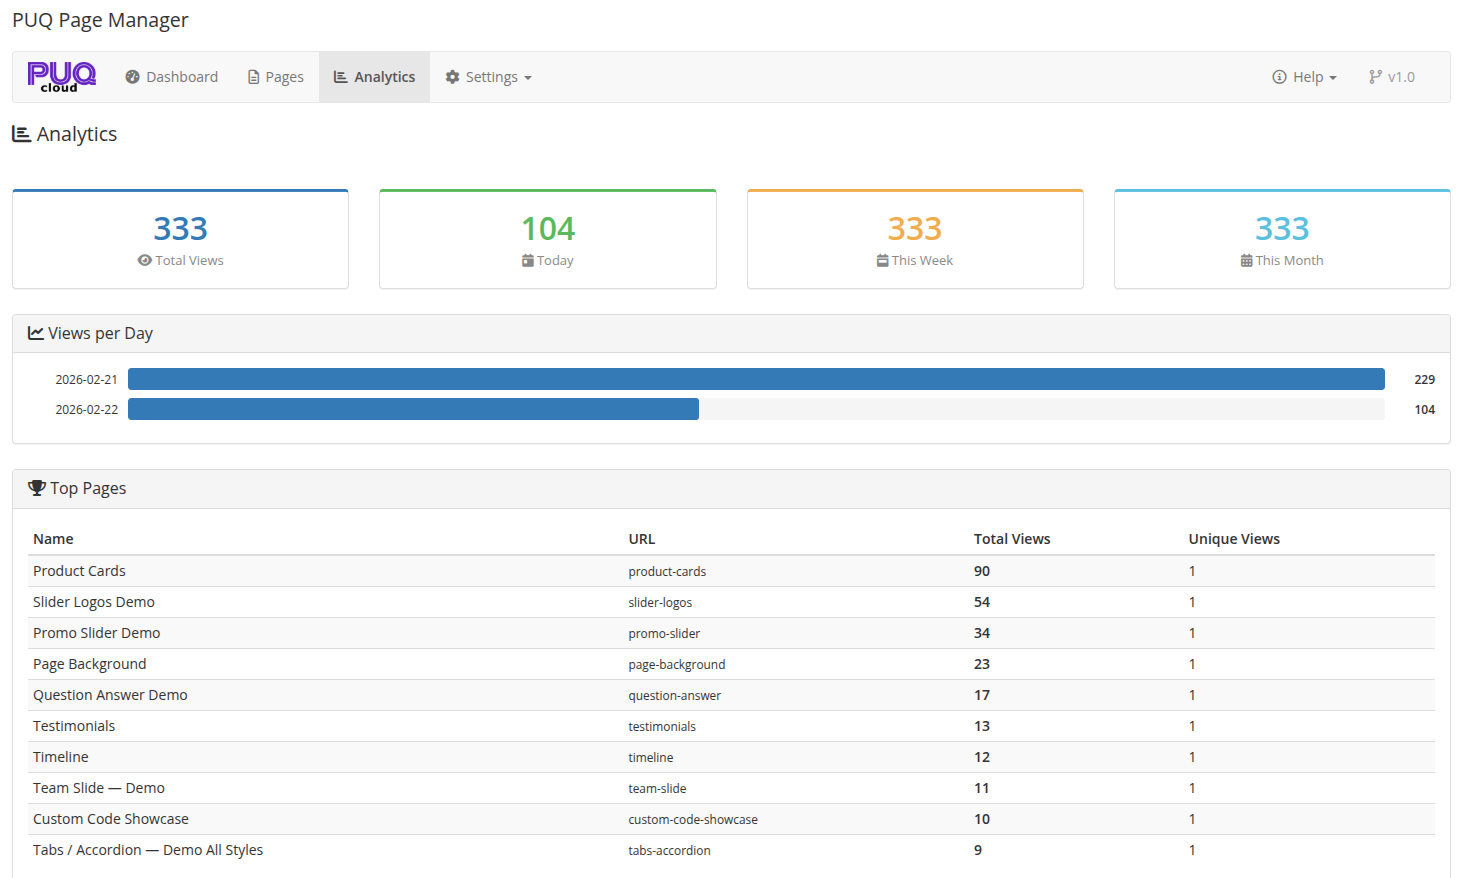Click the Promo Slider Demo row

pos(96,632)
